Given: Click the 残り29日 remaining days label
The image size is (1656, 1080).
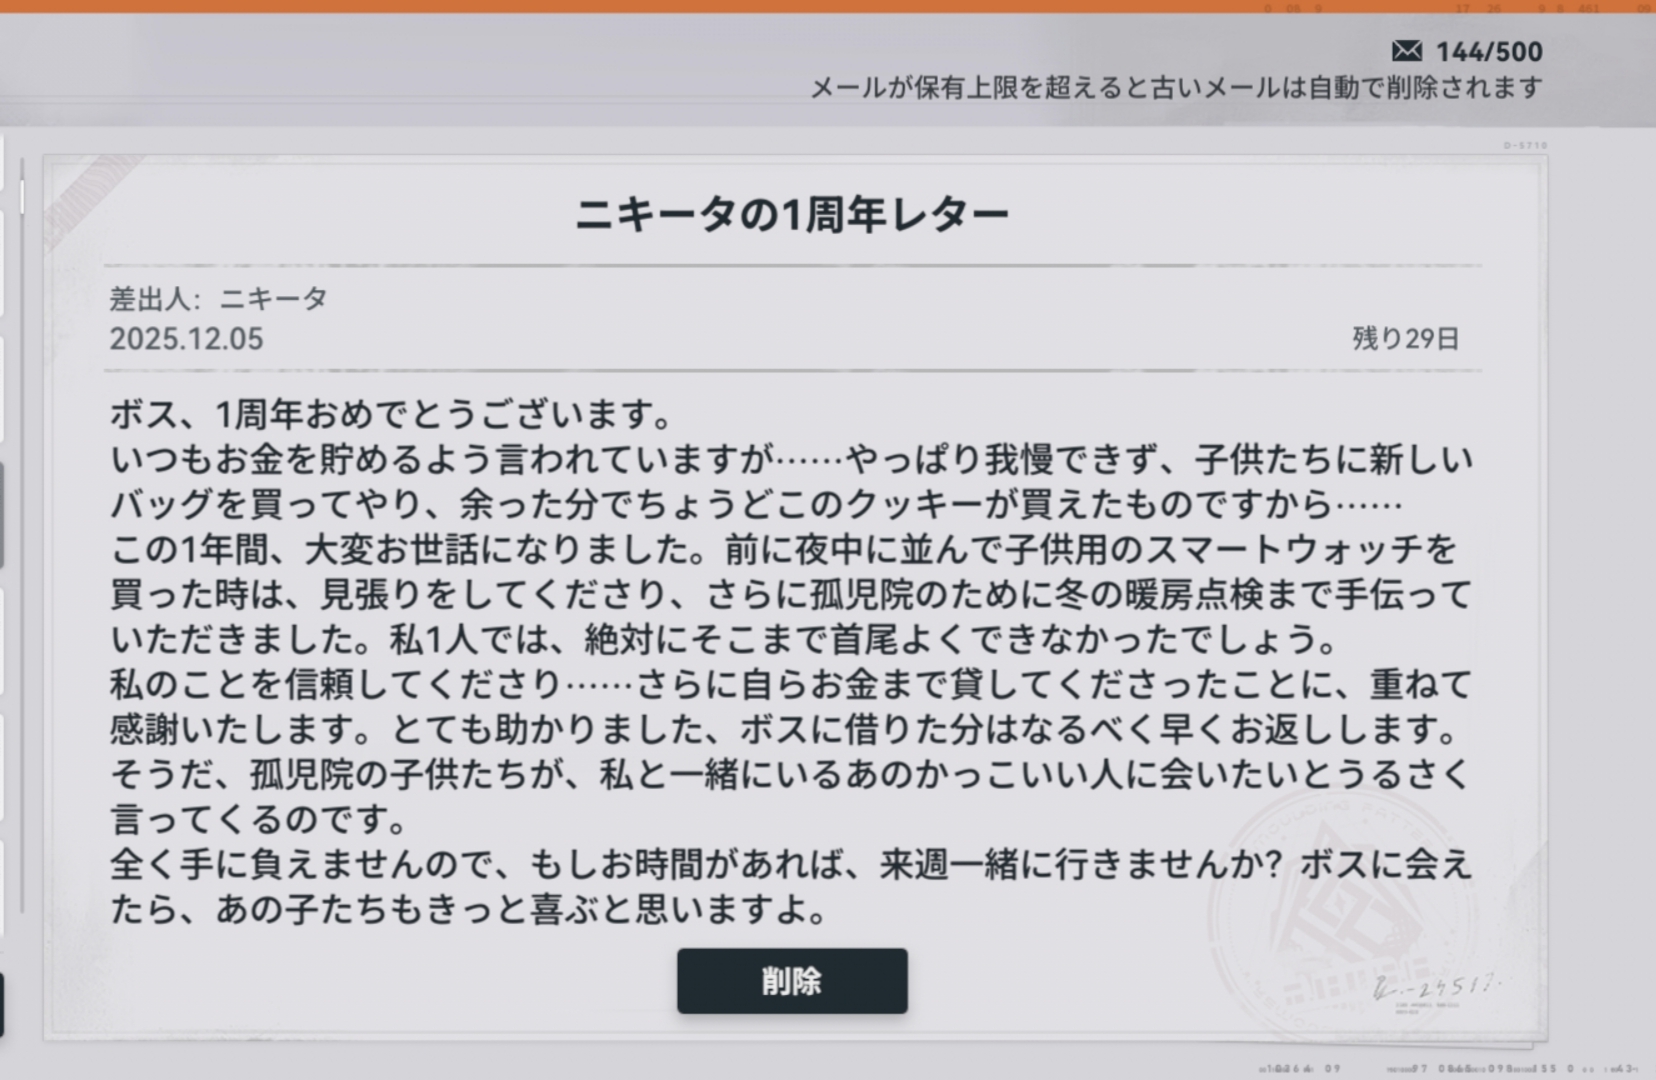Looking at the screenshot, I should 1405,339.
